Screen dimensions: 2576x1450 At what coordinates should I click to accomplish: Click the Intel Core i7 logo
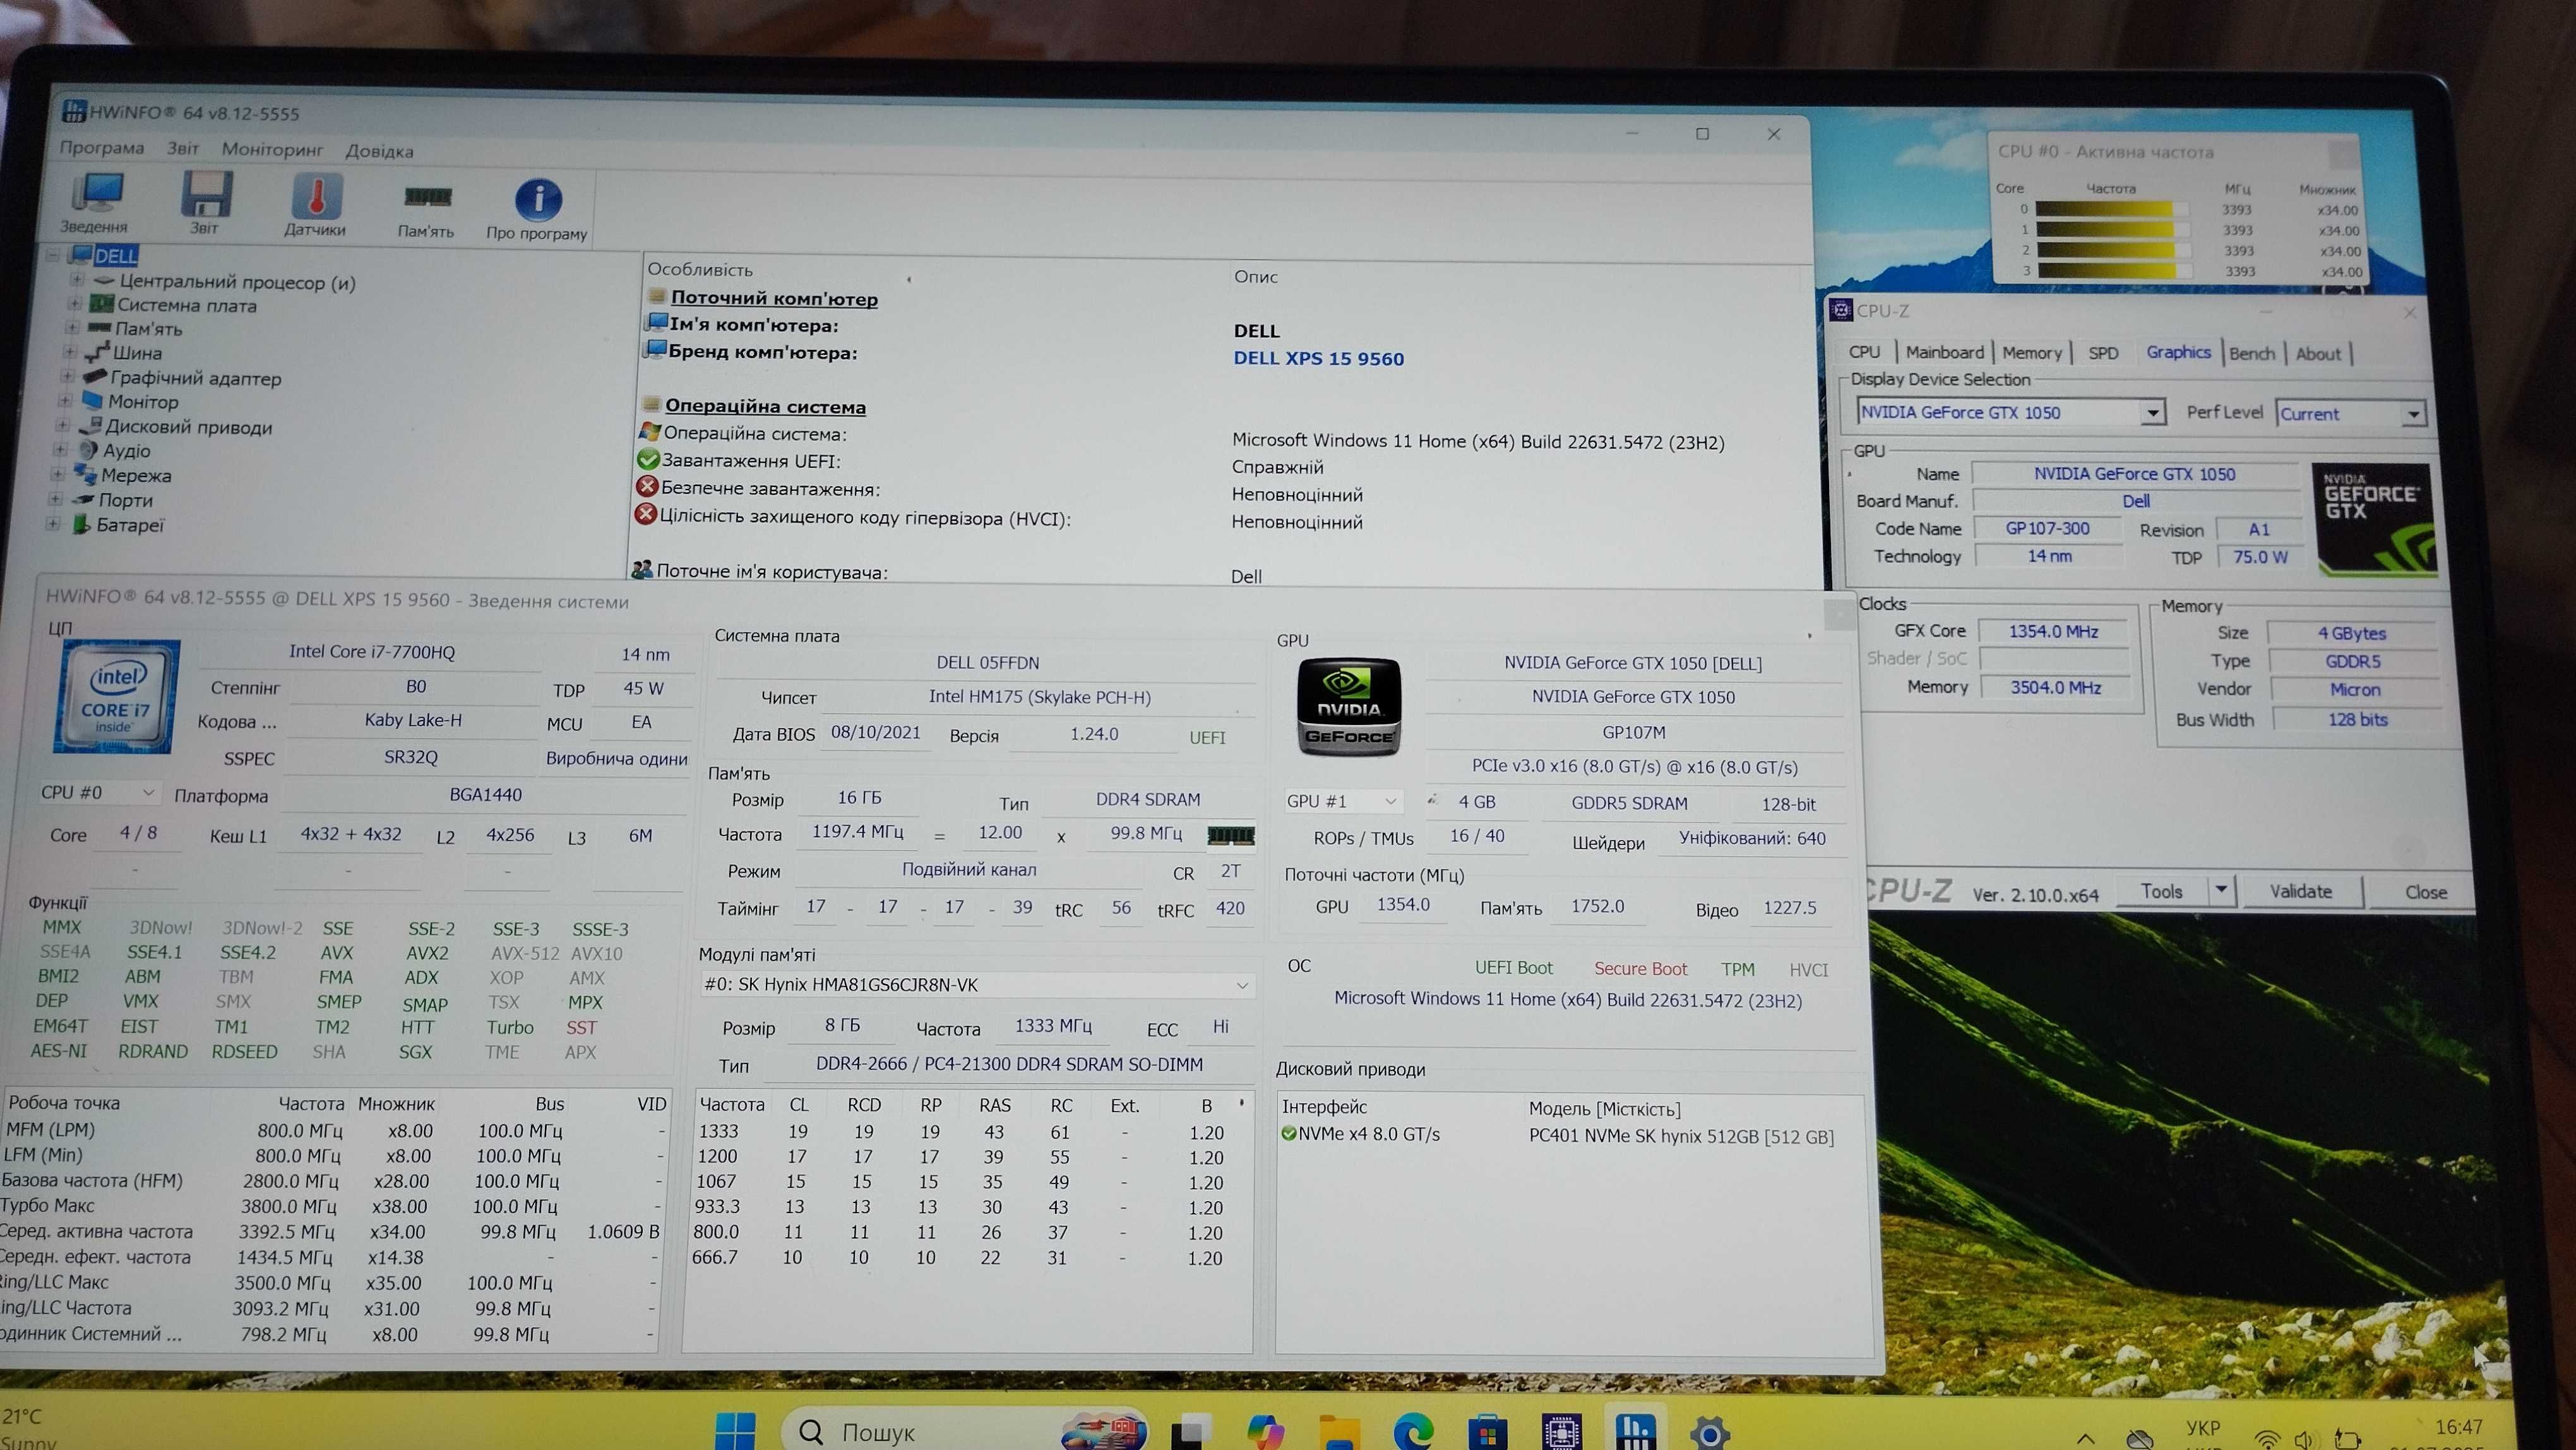coord(116,696)
